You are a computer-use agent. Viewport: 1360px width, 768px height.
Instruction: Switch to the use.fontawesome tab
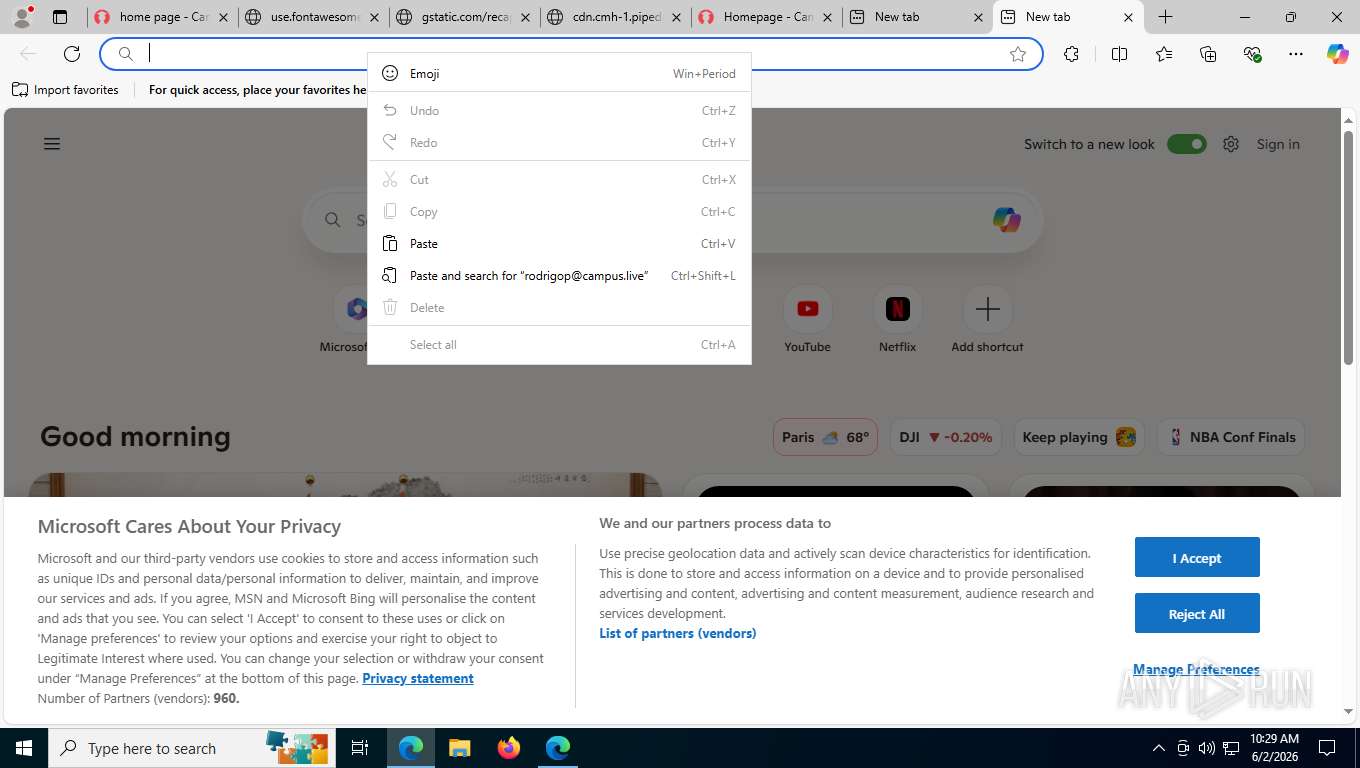[312, 17]
